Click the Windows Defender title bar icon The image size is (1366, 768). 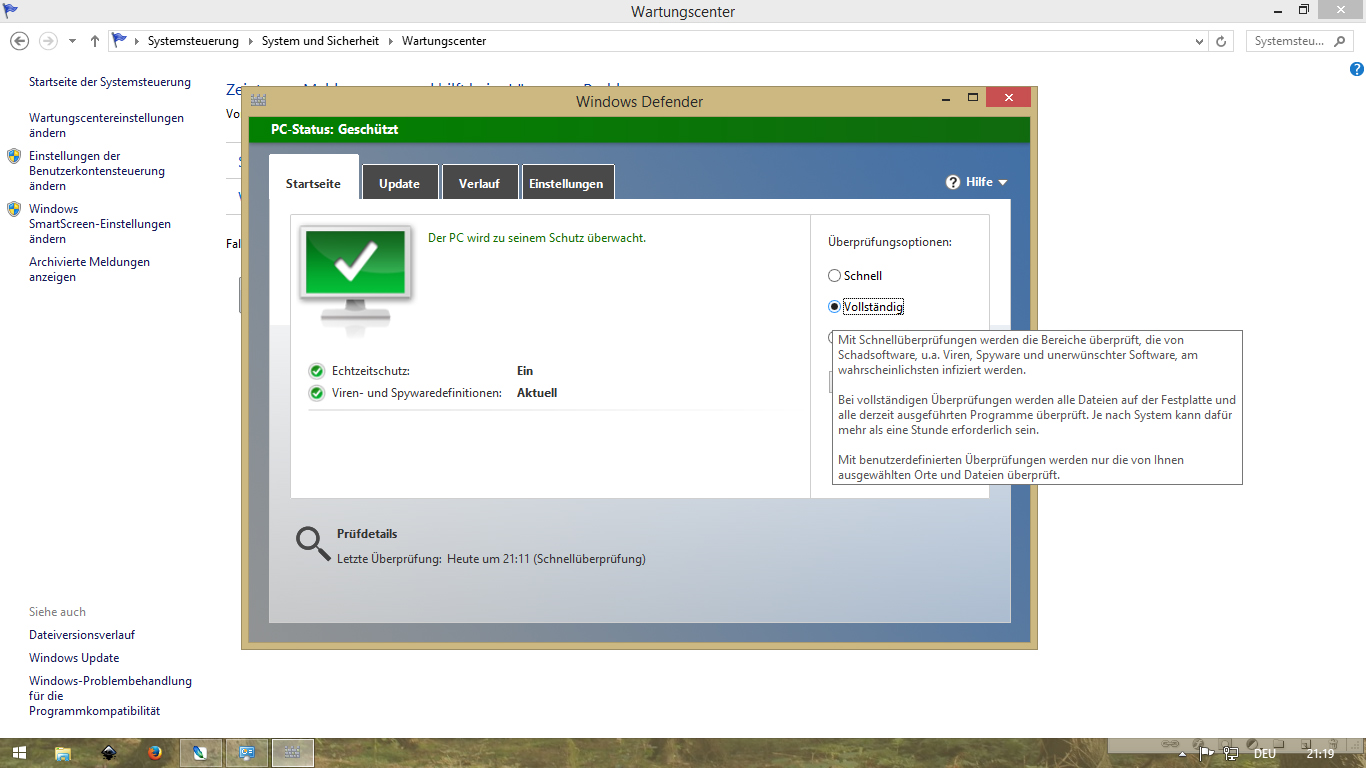click(x=258, y=101)
